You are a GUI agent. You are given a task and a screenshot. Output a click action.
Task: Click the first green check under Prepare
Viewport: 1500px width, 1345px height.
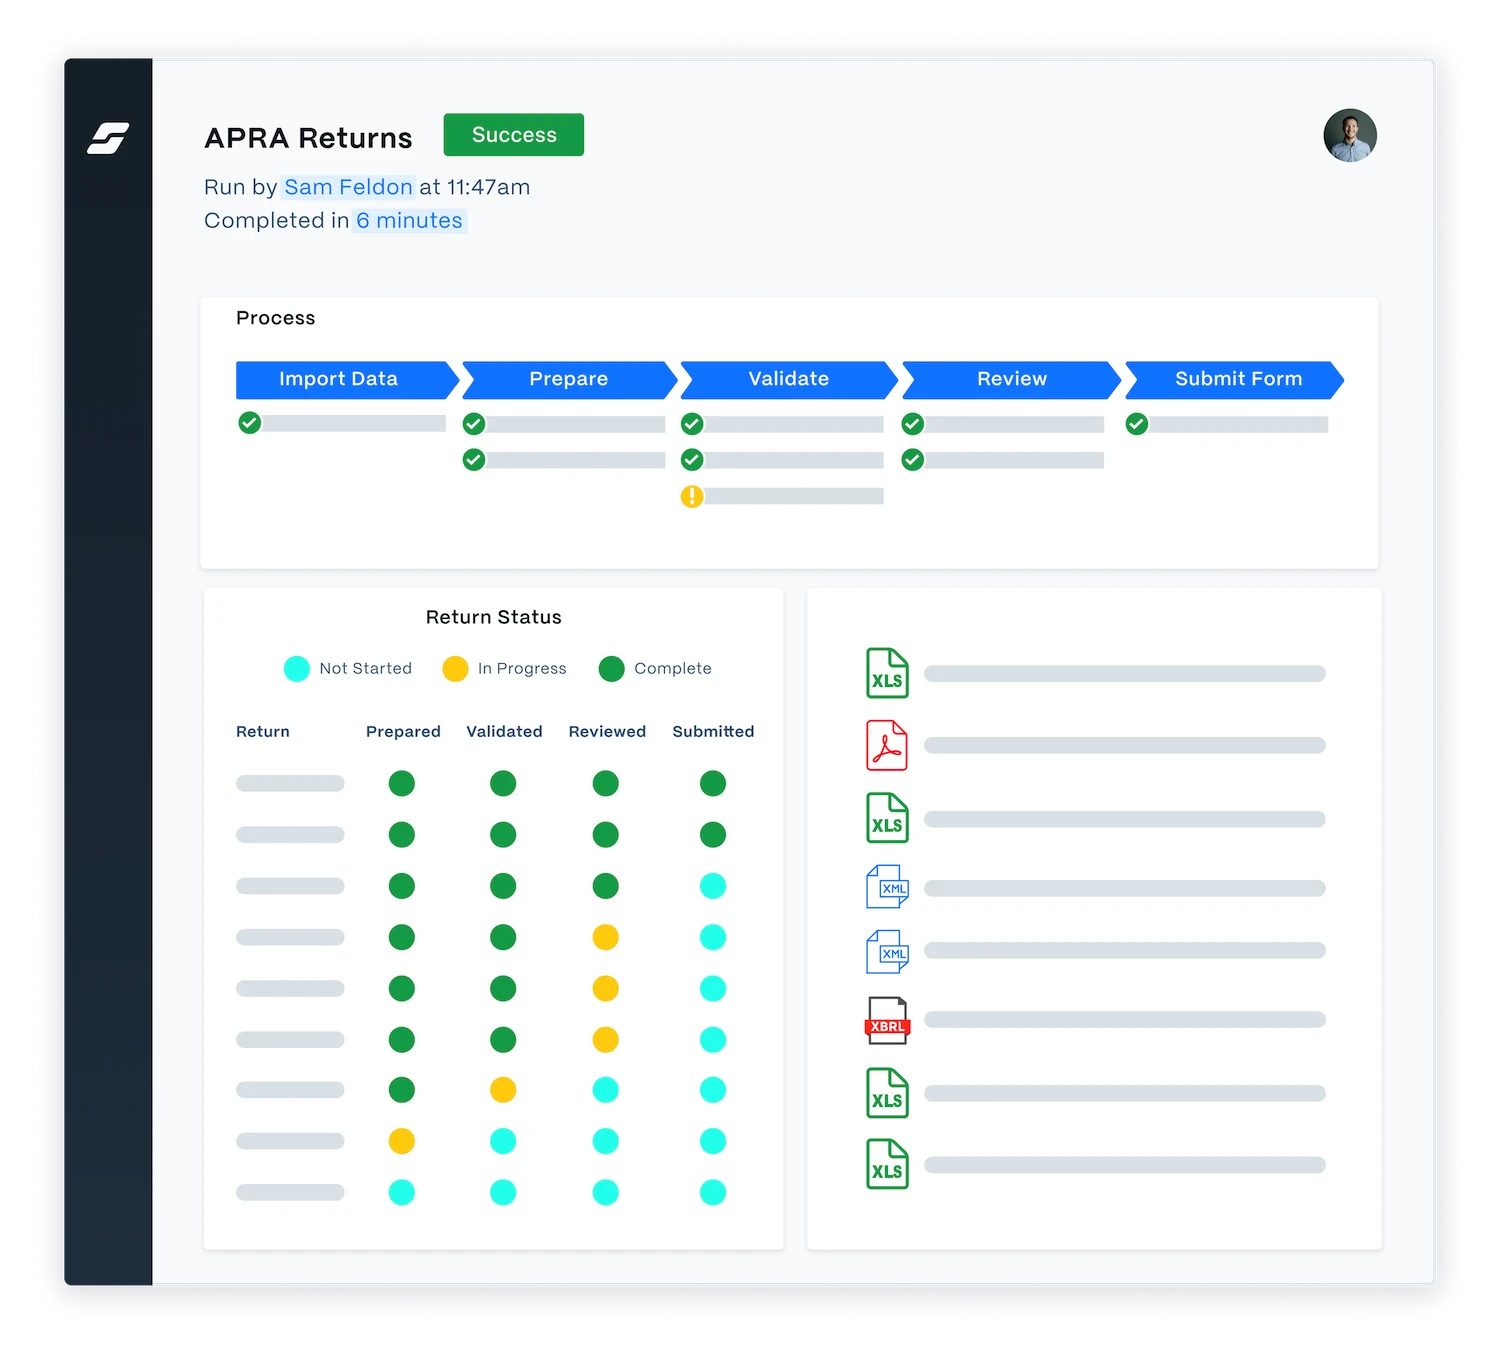tap(474, 424)
